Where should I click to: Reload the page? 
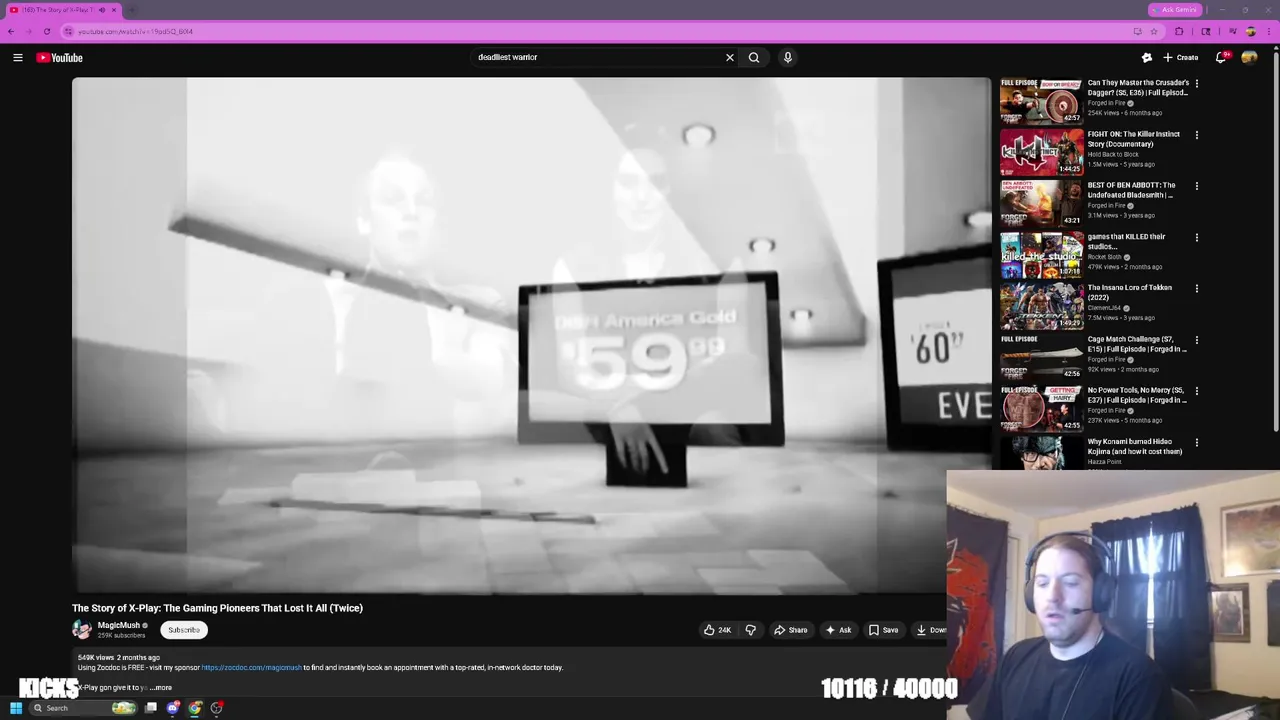pyautogui.click(x=46, y=31)
